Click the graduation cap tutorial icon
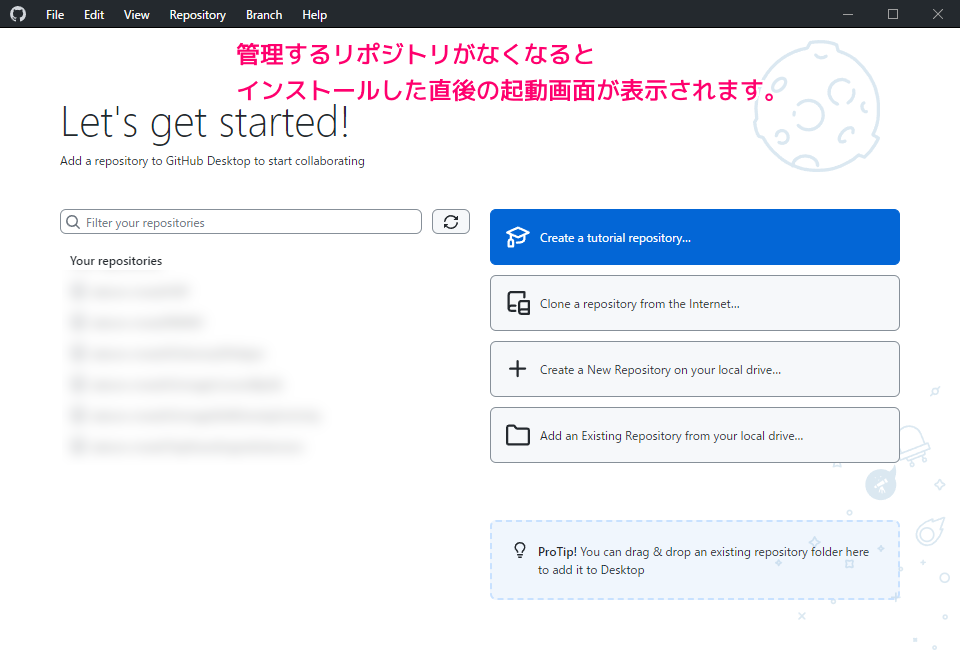The height and width of the screenshot is (660, 960). point(517,237)
